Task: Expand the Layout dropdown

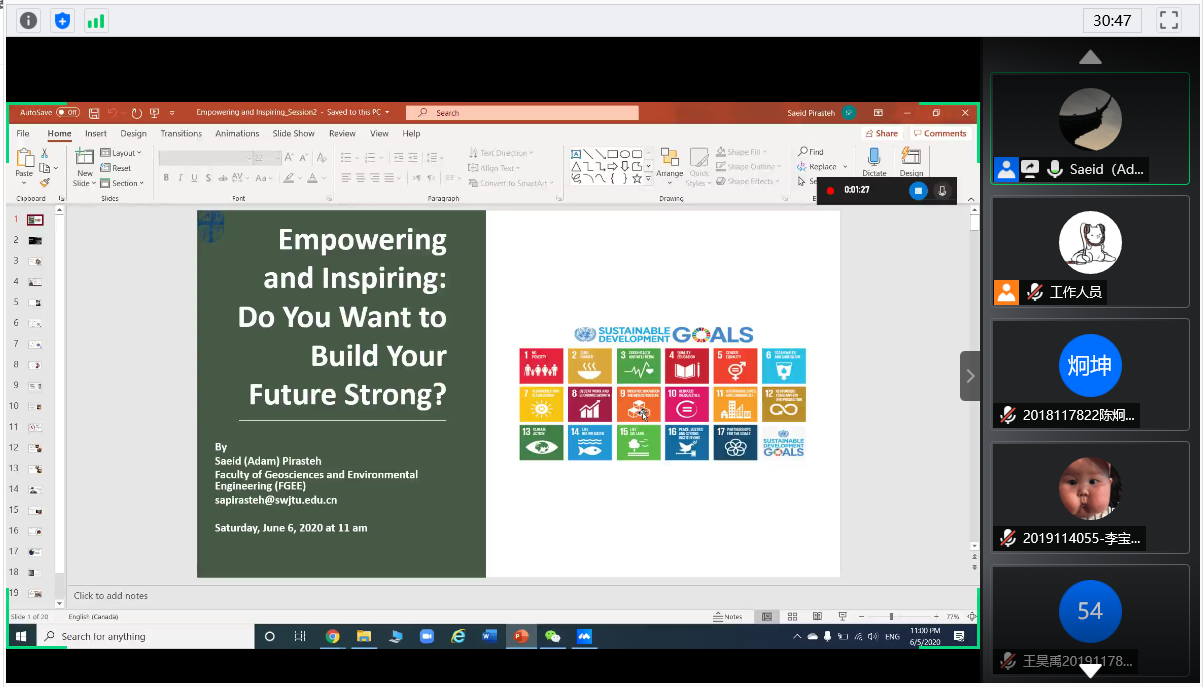Action: point(125,153)
